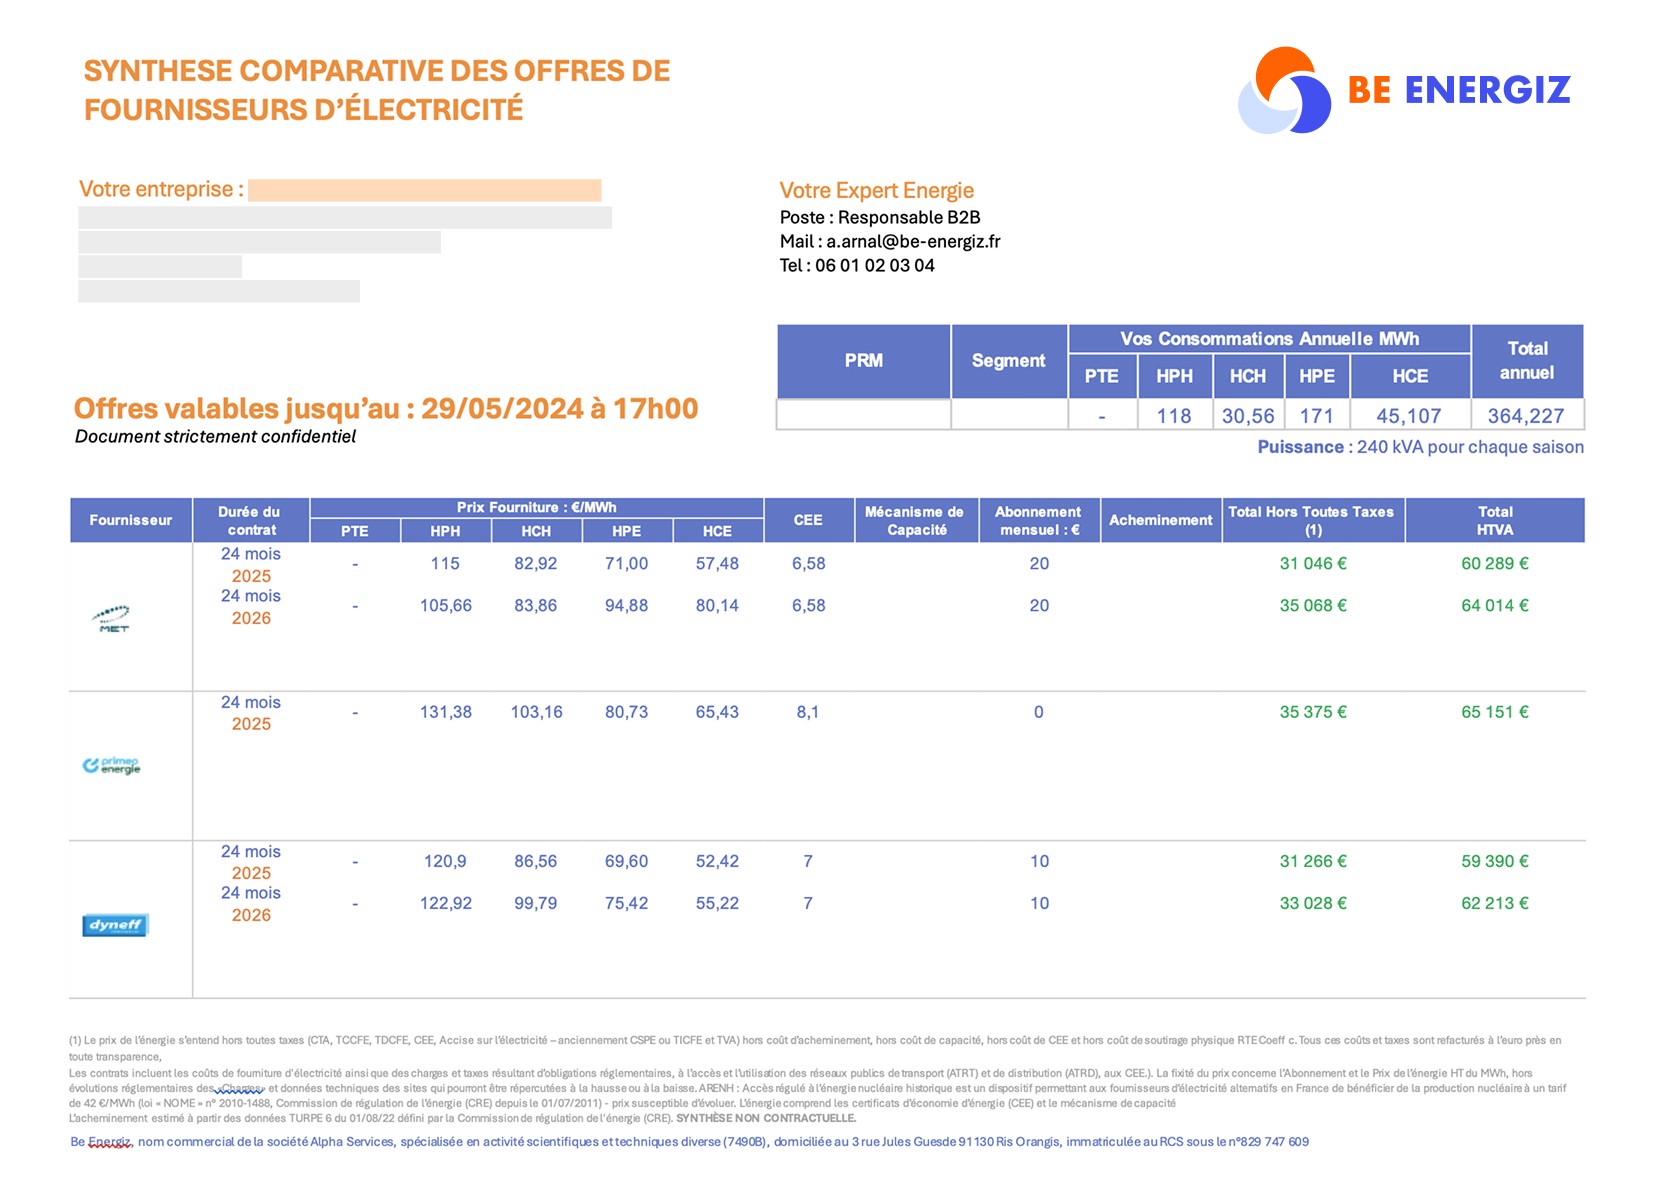Screen dimensions: 1677x1184
Task: Click the offer validity date 29/05/2024 heading
Action: click(x=386, y=409)
